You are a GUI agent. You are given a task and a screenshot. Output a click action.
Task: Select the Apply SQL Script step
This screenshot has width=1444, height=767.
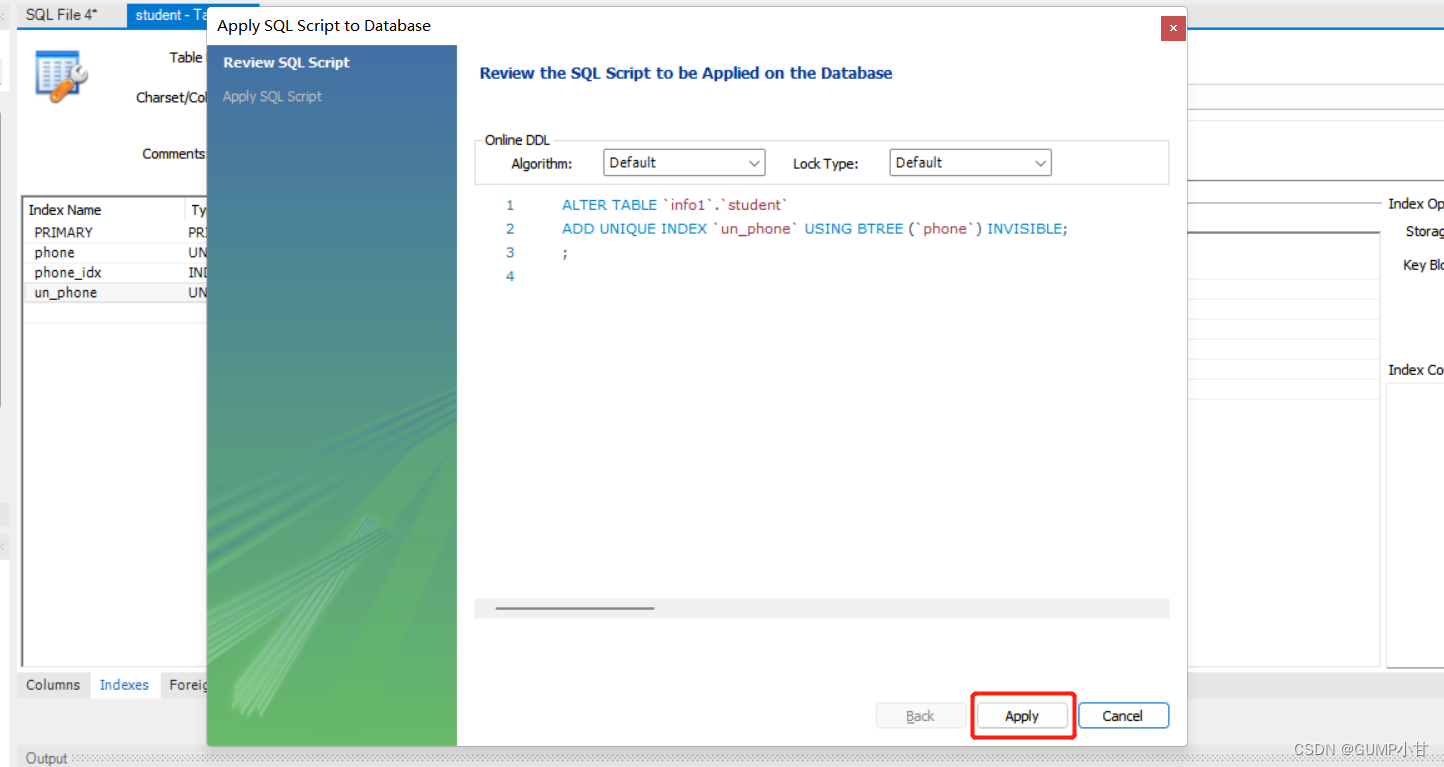(x=272, y=96)
